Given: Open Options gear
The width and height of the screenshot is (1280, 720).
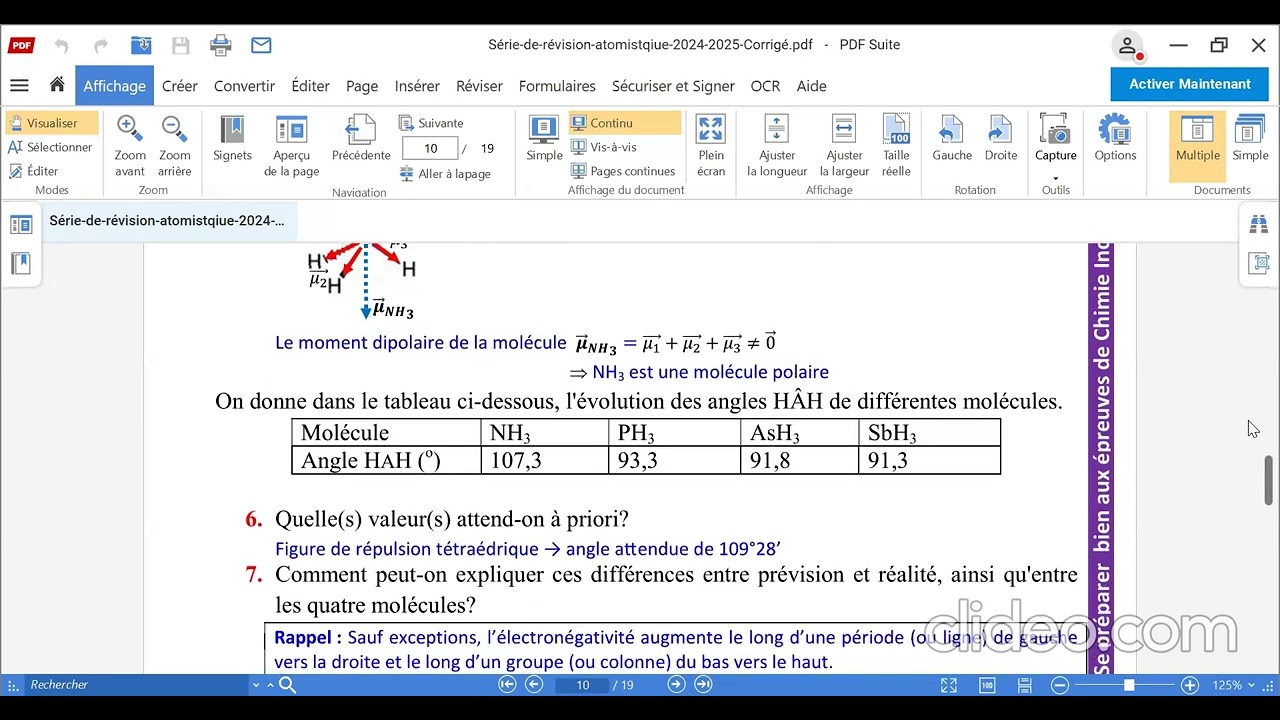Looking at the screenshot, I should click(1115, 139).
